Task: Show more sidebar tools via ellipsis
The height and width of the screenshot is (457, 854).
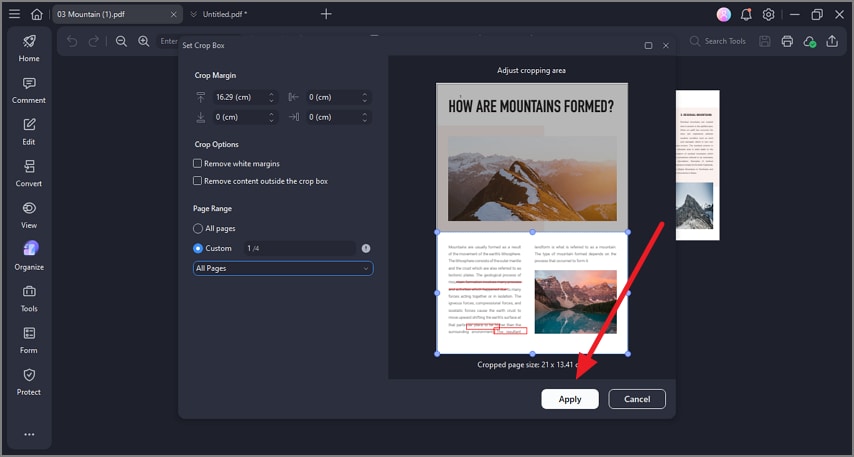Action: 29,434
